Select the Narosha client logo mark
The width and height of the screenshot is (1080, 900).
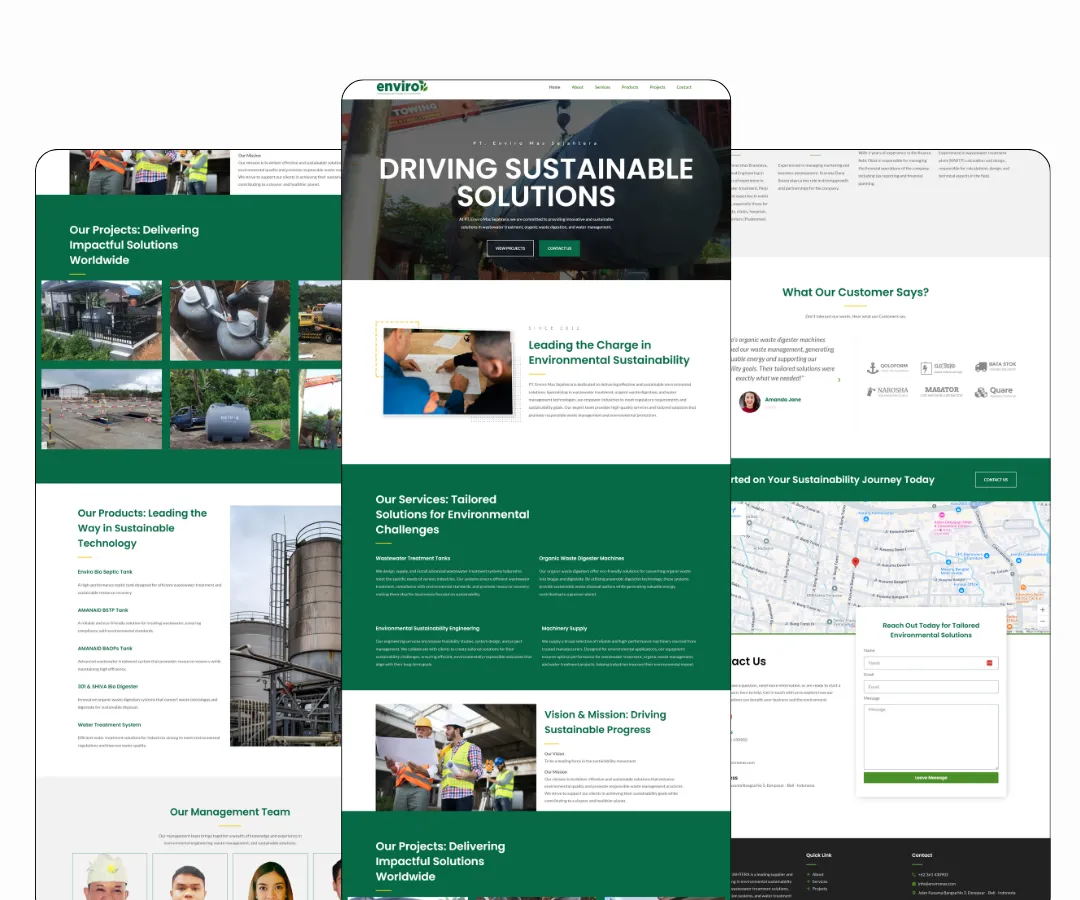coord(871,390)
